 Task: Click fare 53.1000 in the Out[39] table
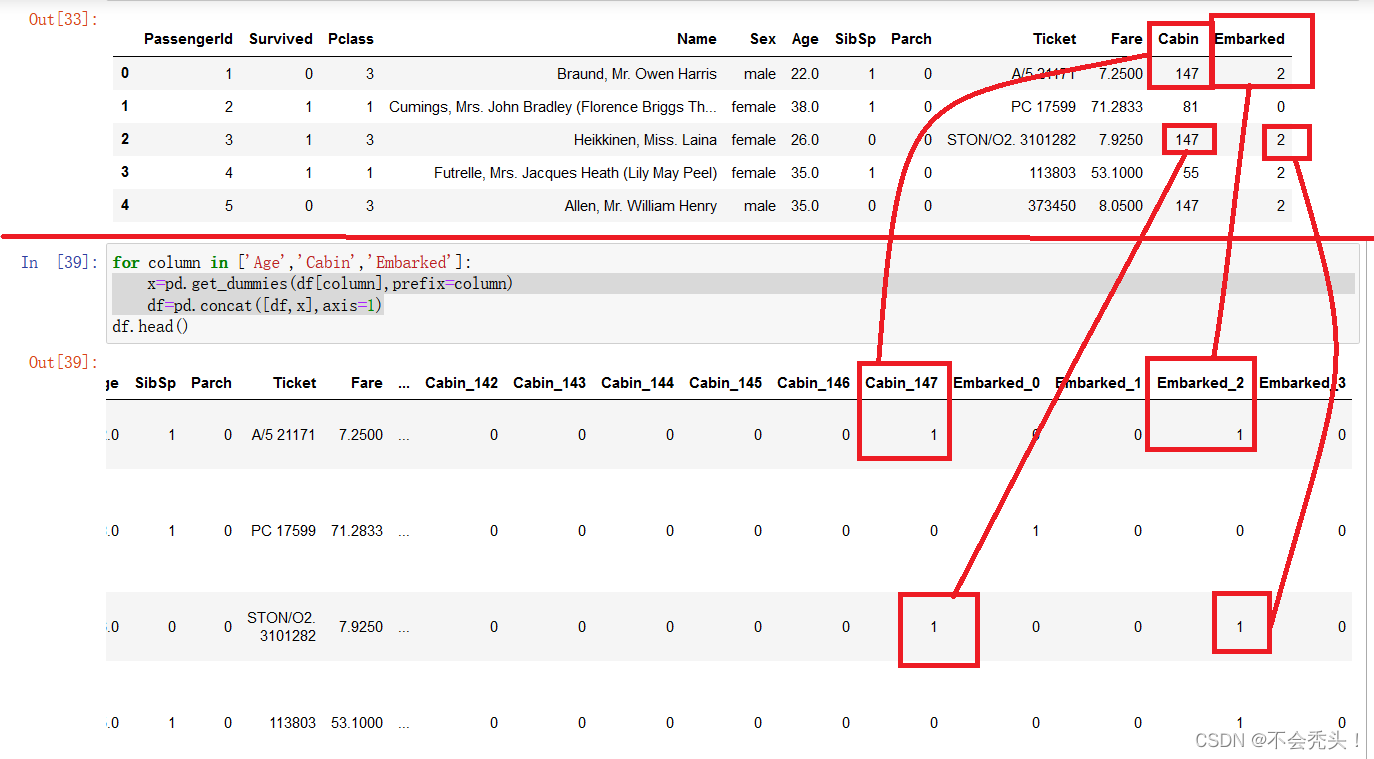pyautogui.click(x=357, y=723)
